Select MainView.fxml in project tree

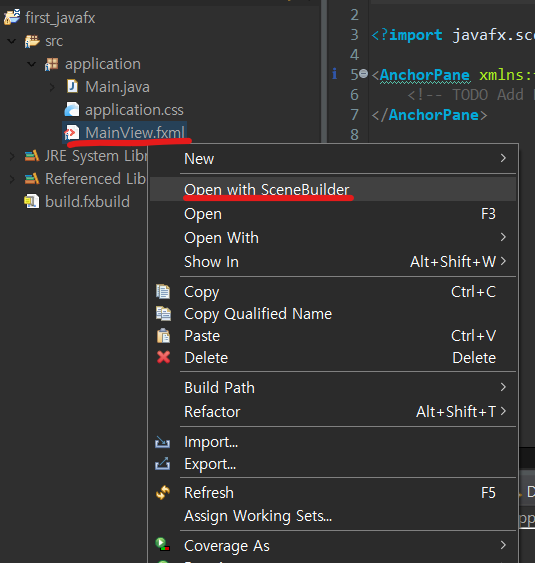[x=135, y=133]
